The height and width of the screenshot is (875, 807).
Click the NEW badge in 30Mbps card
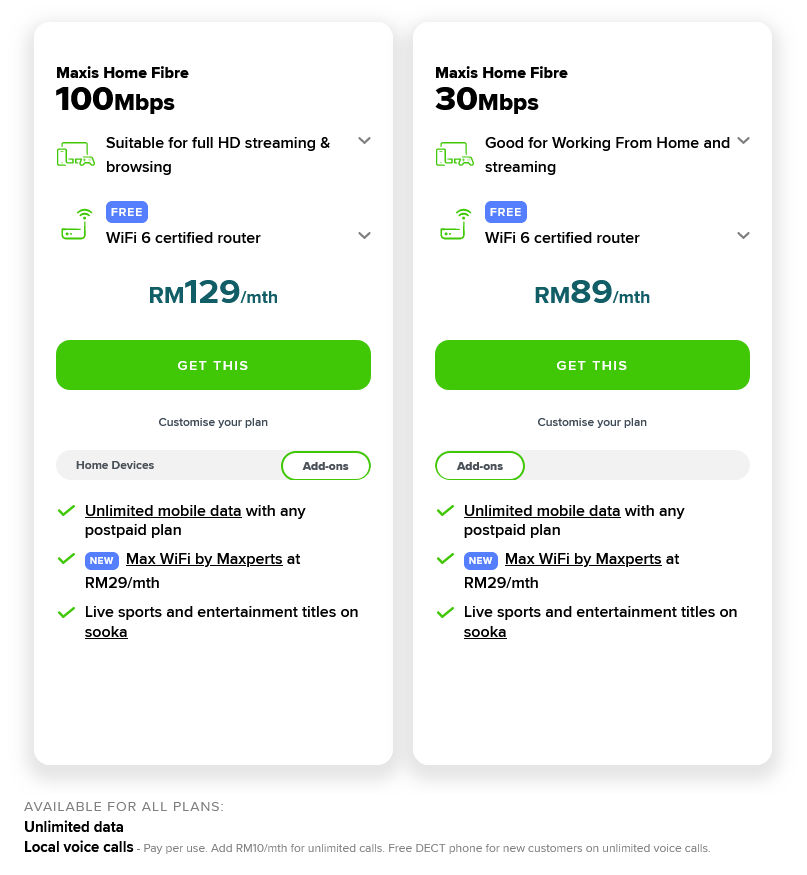481,560
